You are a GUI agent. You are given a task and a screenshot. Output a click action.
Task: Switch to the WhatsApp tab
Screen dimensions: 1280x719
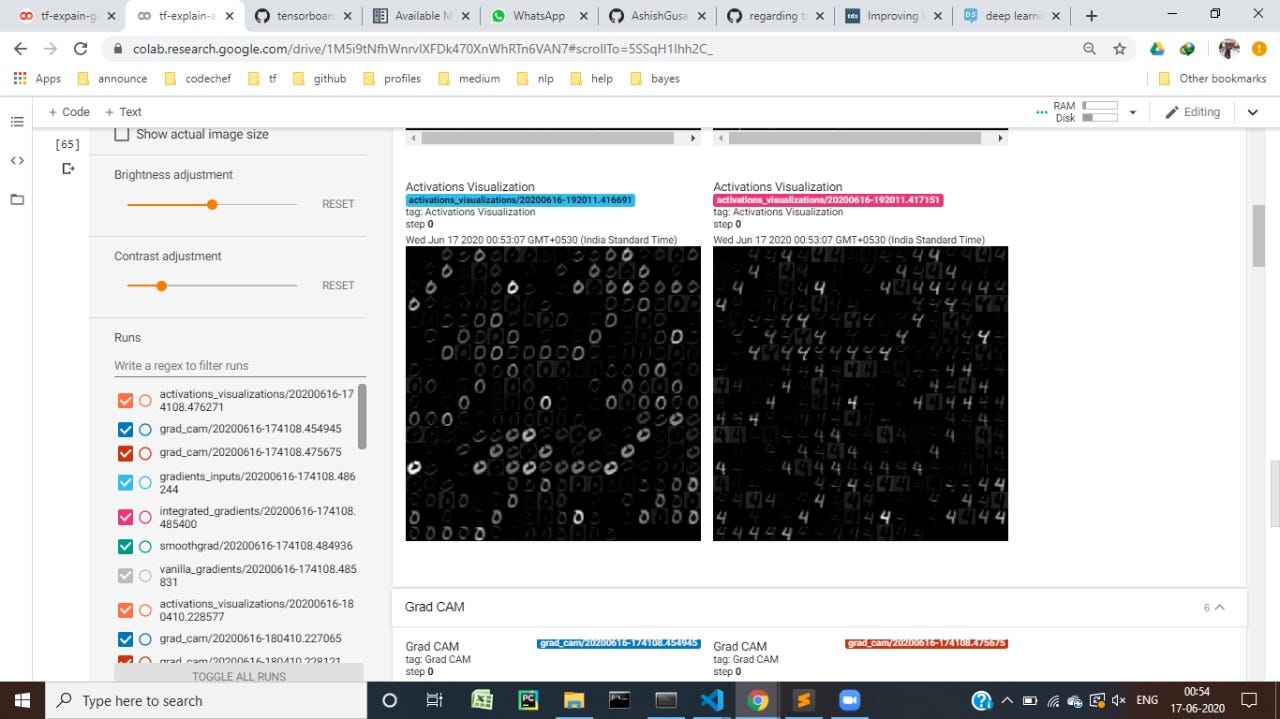tap(538, 16)
